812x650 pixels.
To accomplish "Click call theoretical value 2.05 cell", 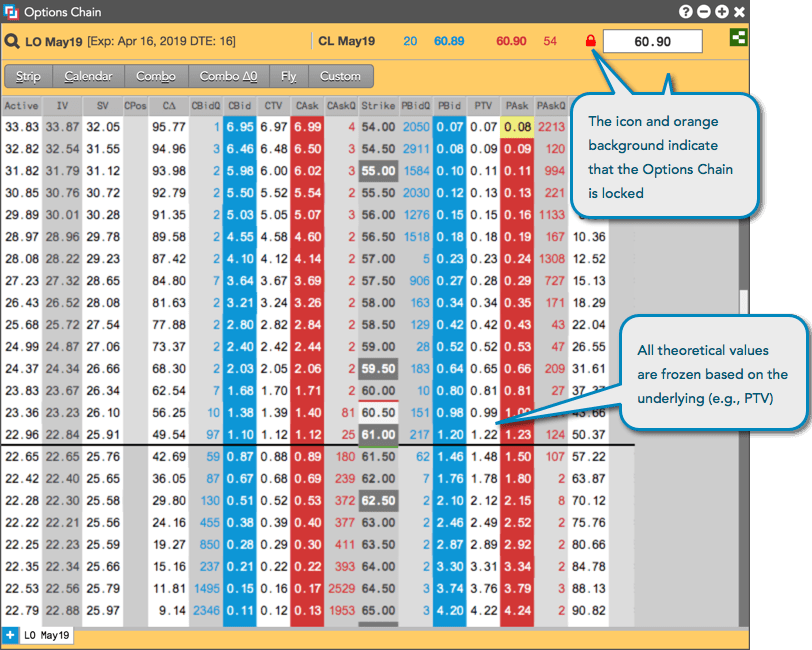I will pos(273,369).
